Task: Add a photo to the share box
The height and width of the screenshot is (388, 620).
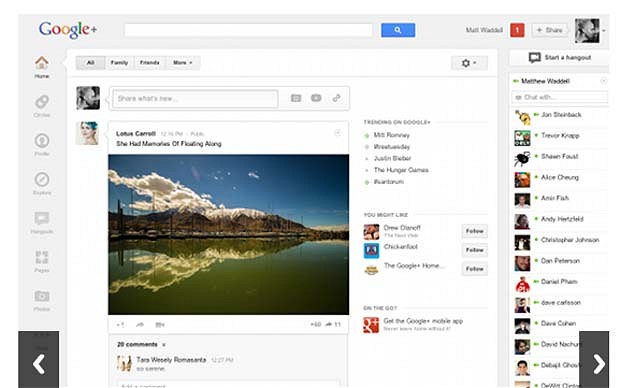Action: 296,98
